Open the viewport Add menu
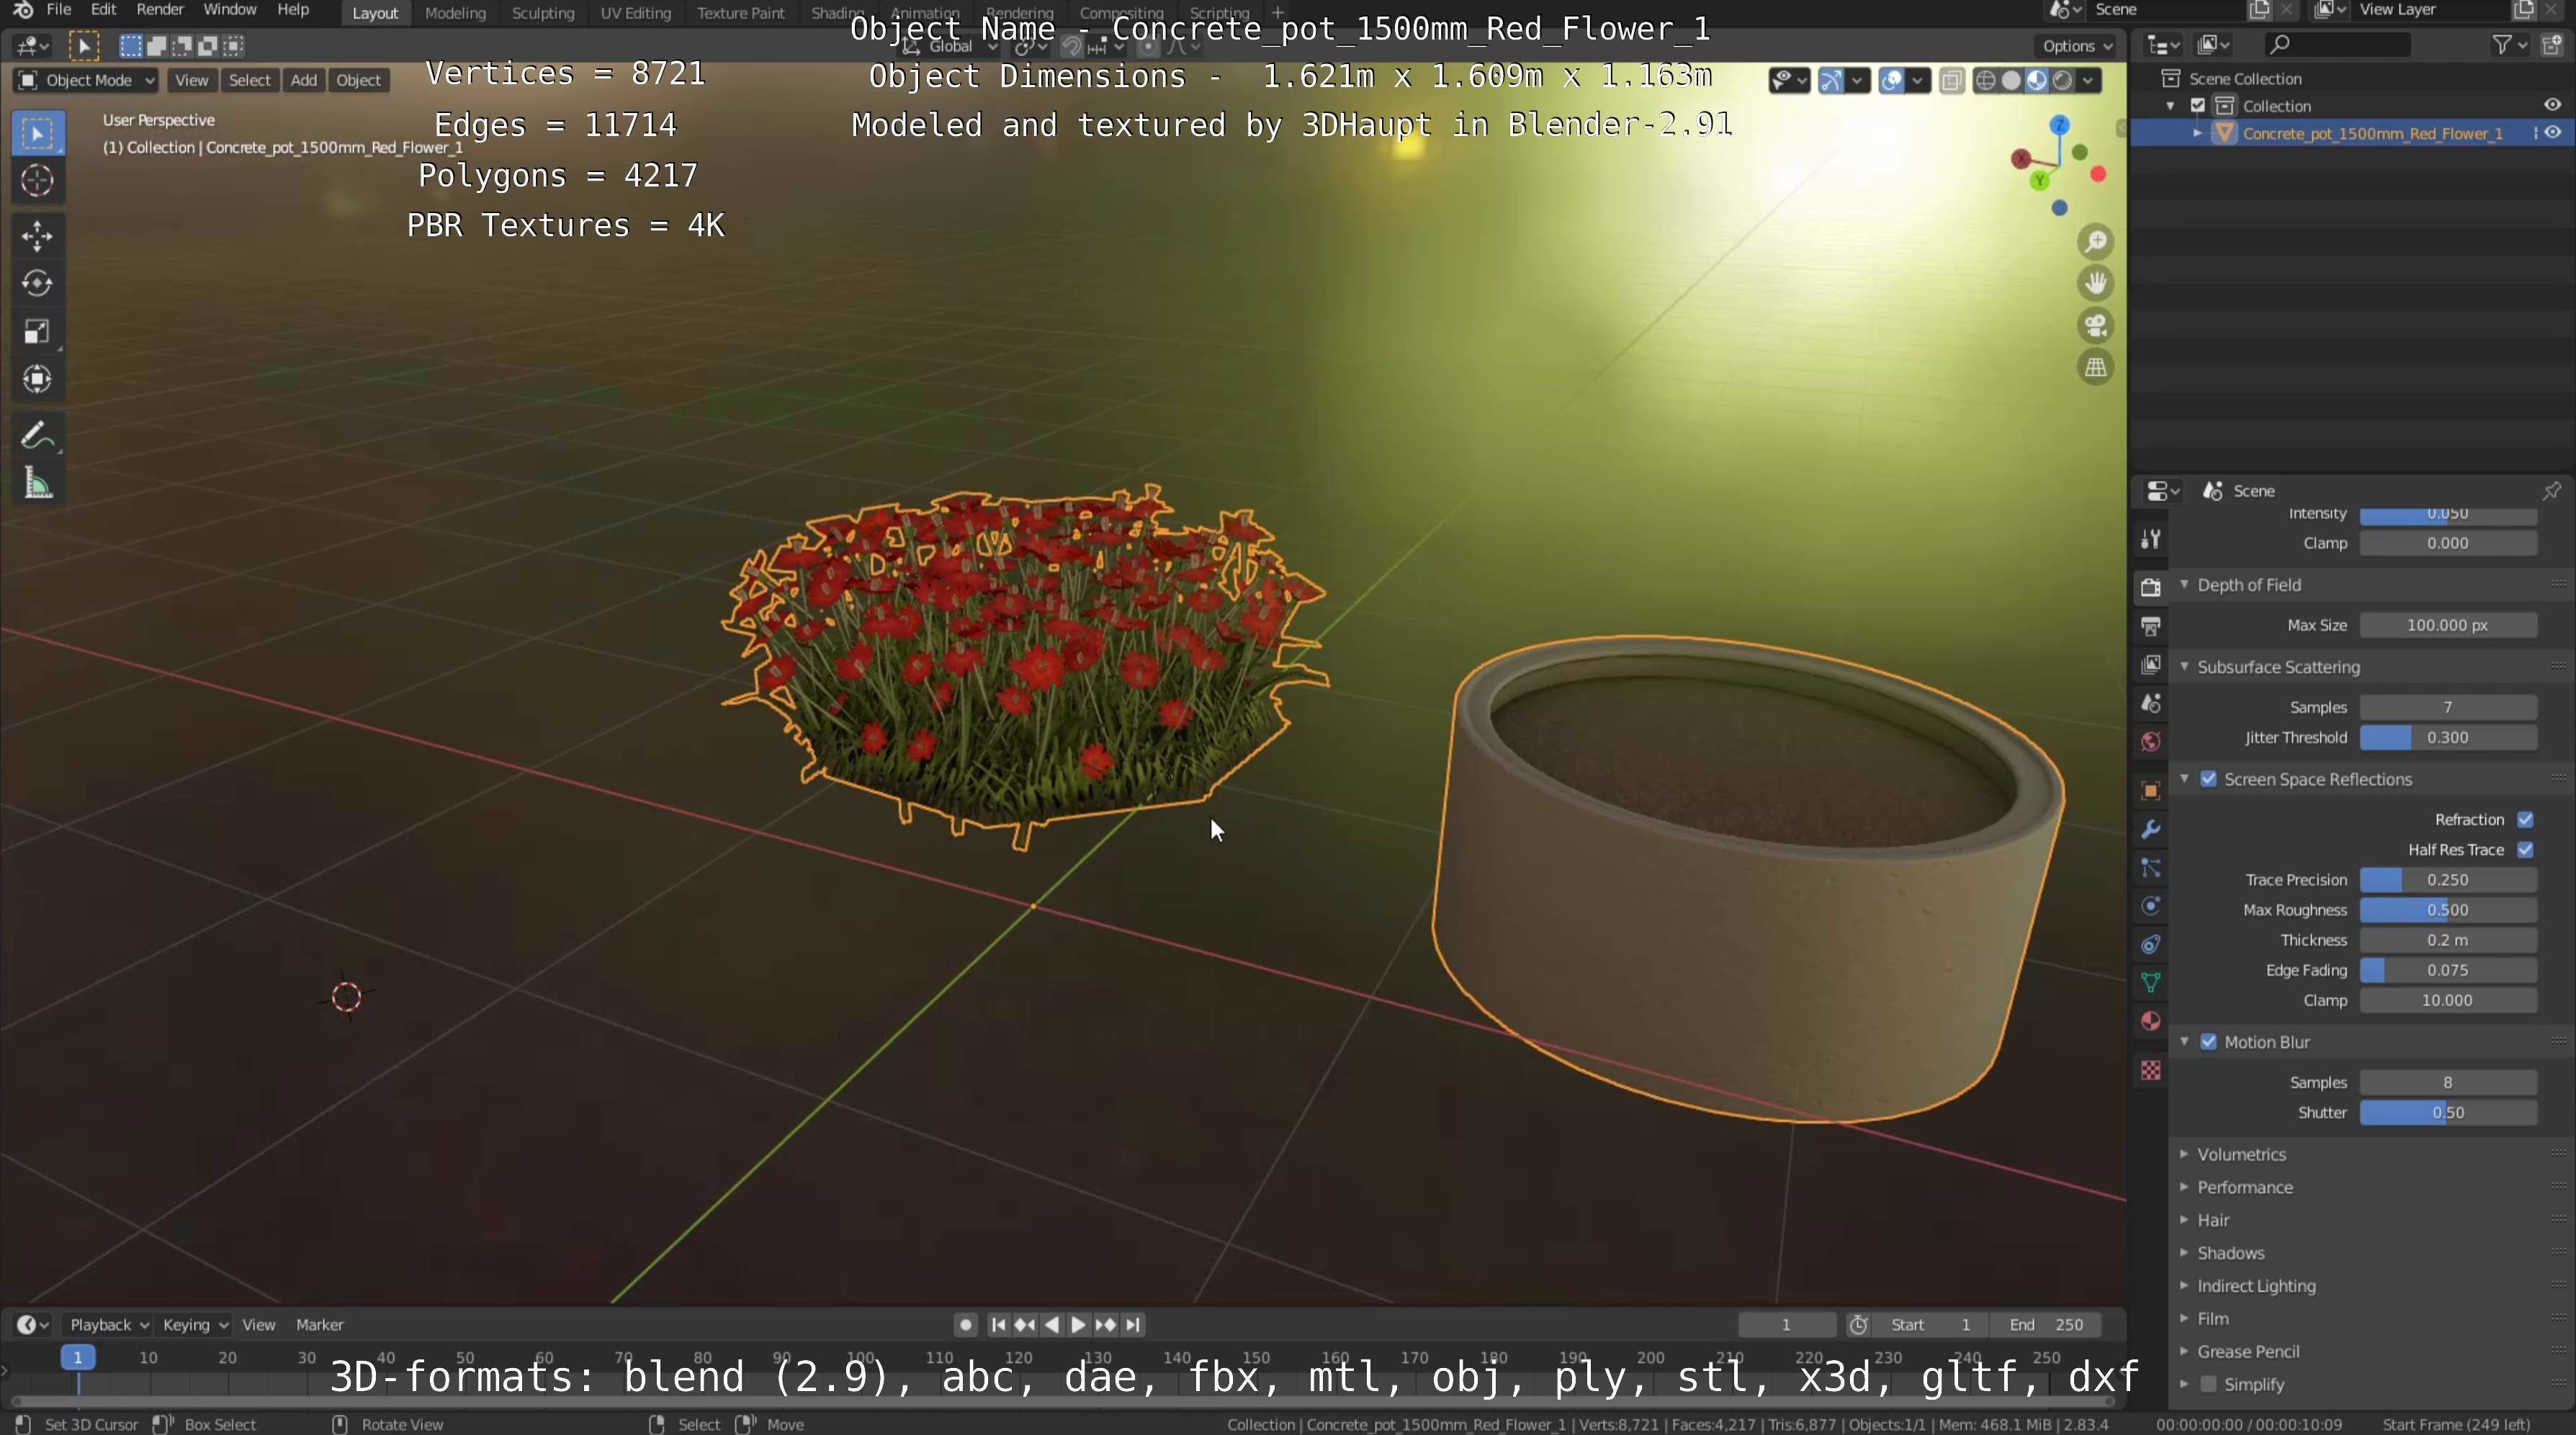This screenshot has height=1435, width=2576. point(304,81)
